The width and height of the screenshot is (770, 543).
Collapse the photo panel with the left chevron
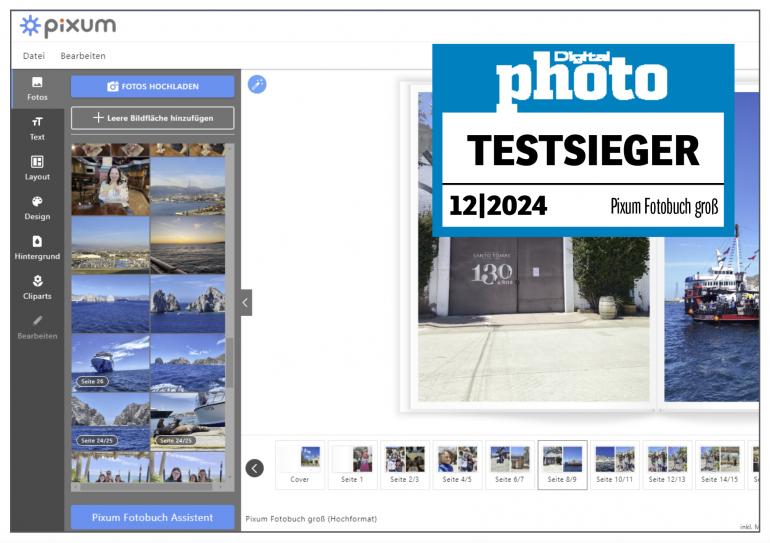[246, 303]
